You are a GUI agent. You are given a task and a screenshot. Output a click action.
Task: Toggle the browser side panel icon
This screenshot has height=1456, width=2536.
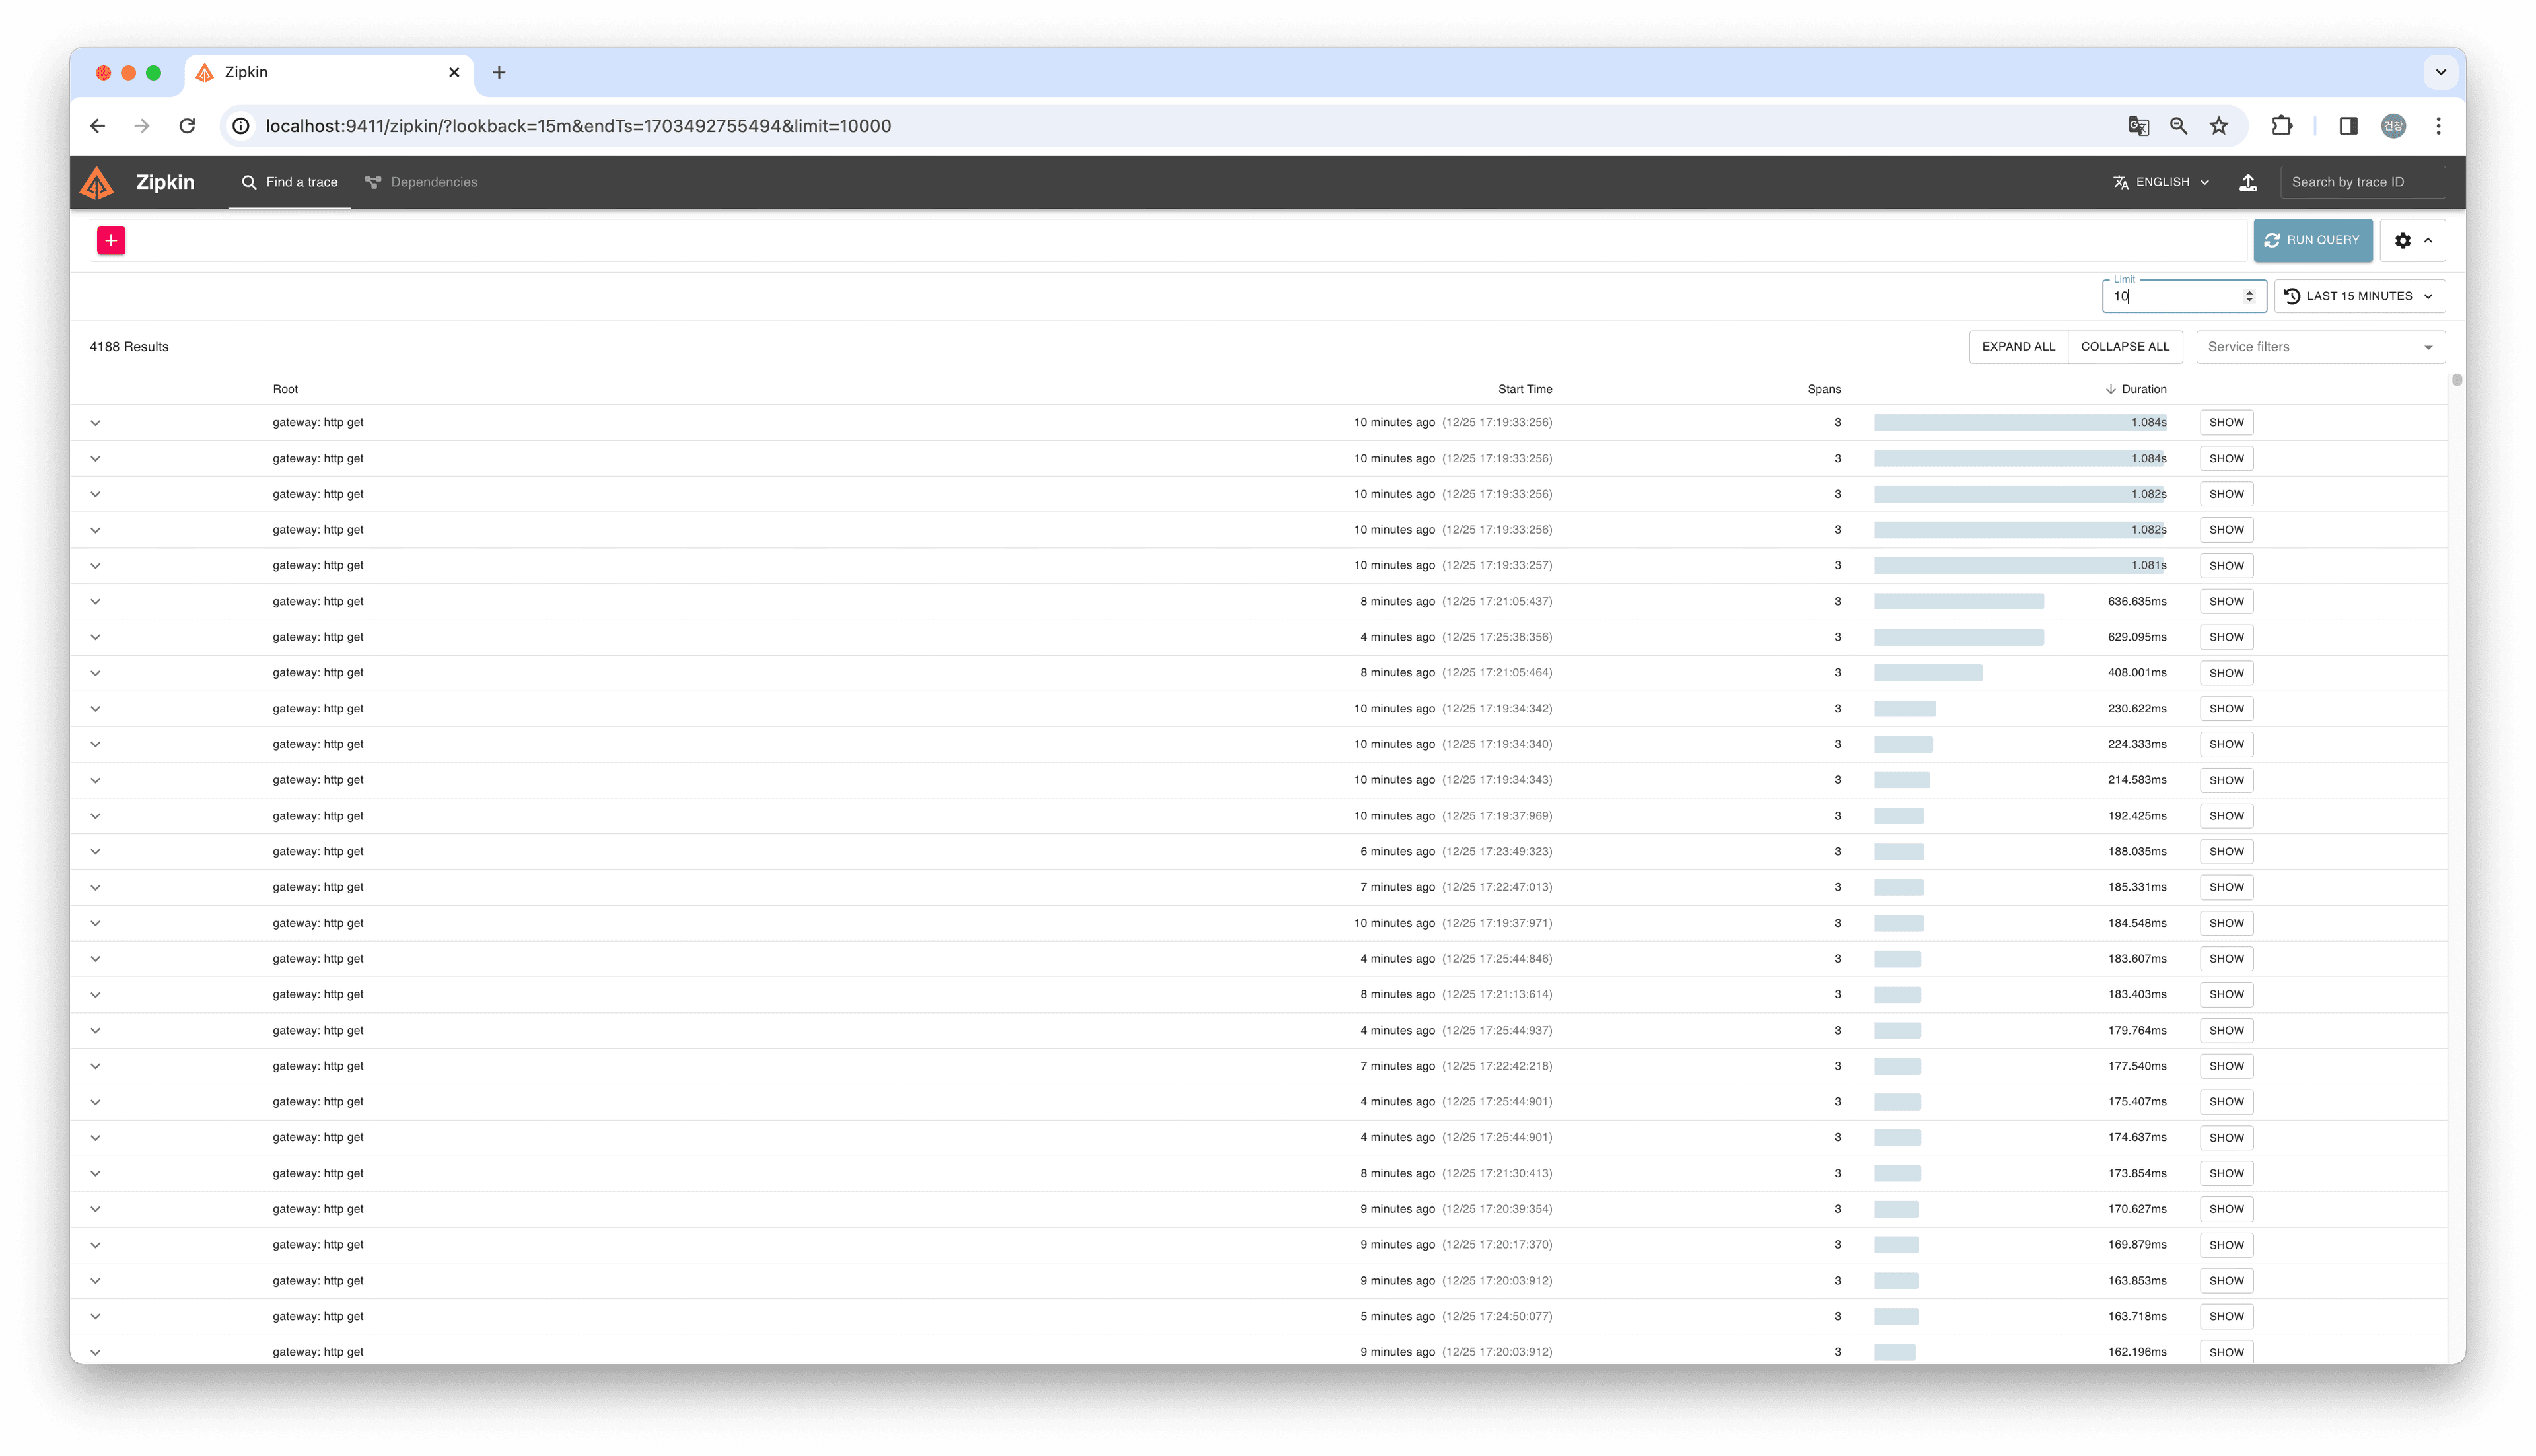coord(2348,126)
